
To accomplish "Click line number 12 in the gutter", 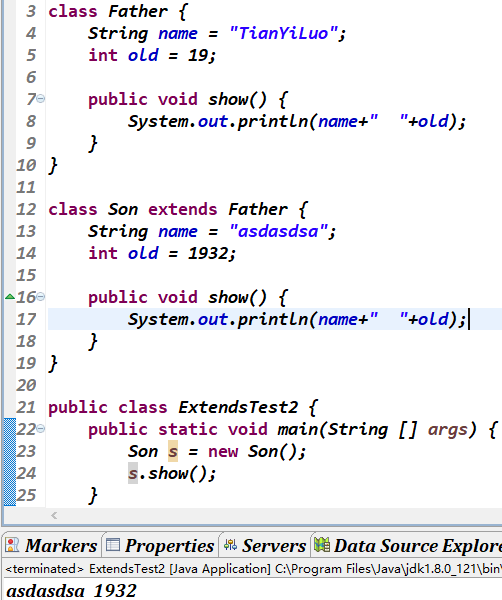I will tap(26, 209).
